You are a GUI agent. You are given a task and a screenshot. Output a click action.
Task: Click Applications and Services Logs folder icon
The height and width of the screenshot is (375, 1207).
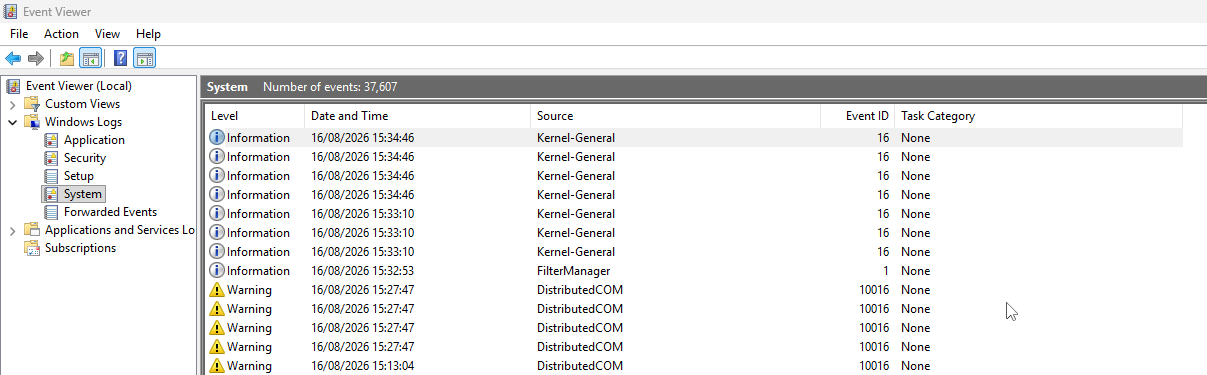[32, 230]
